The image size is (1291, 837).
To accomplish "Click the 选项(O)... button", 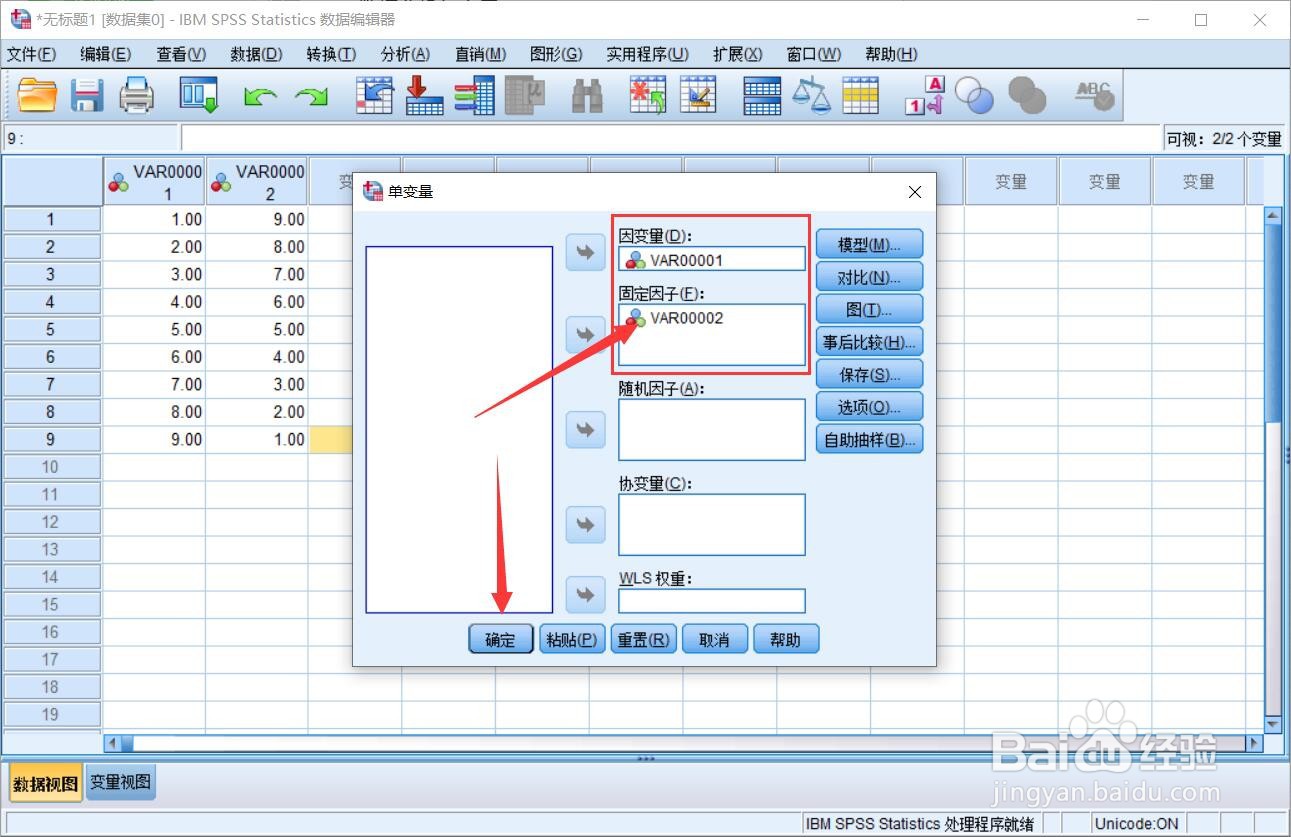I will click(x=869, y=407).
